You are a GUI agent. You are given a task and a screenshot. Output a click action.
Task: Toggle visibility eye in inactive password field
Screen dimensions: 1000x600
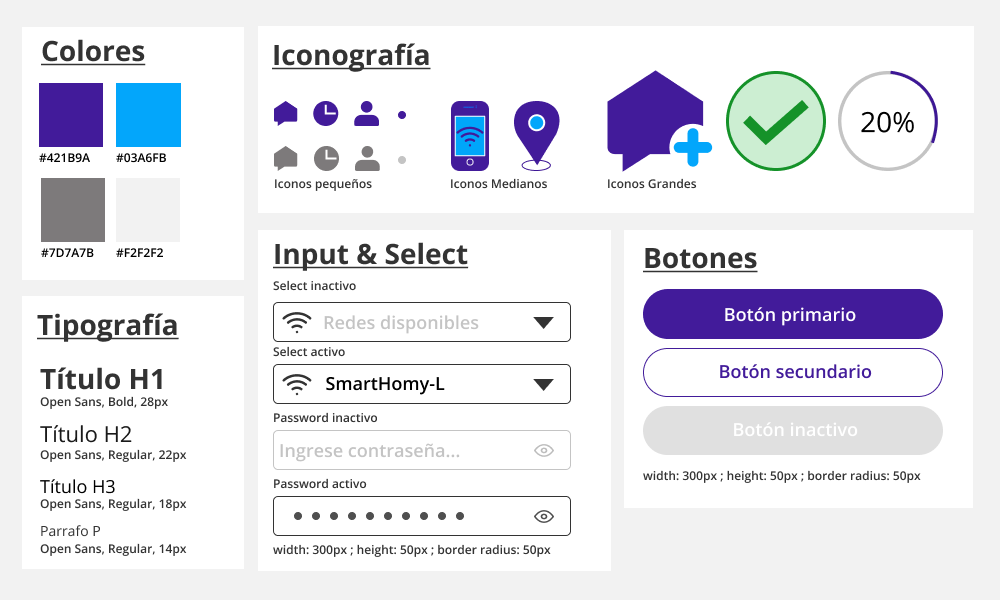coord(544,450)
